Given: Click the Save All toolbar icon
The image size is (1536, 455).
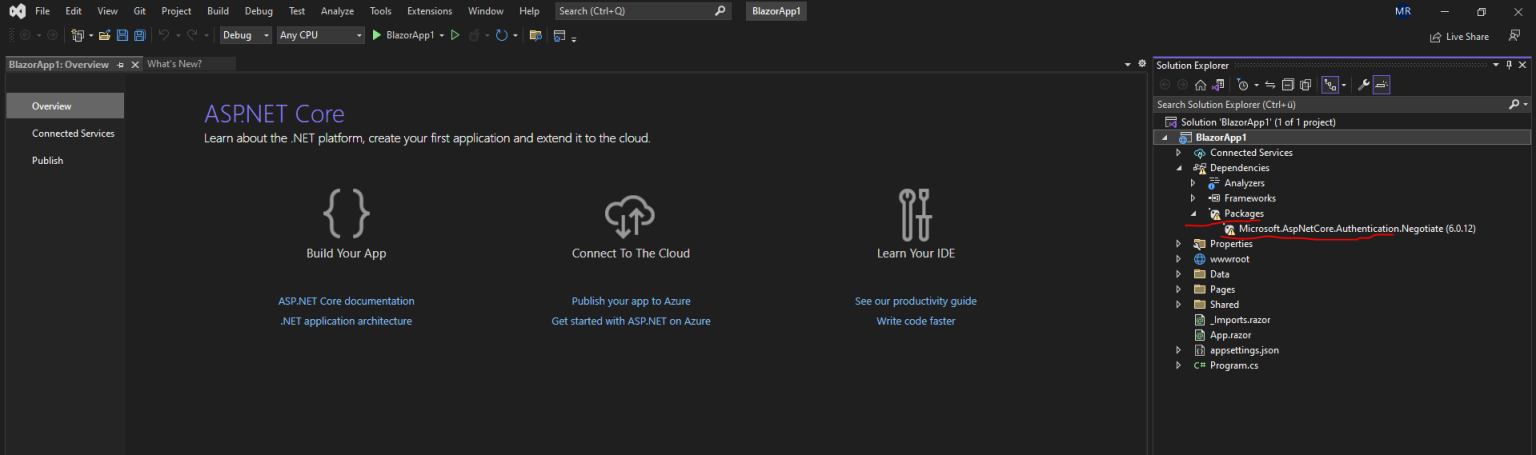Looking at the screenshot, I should (x=139, y=35).
